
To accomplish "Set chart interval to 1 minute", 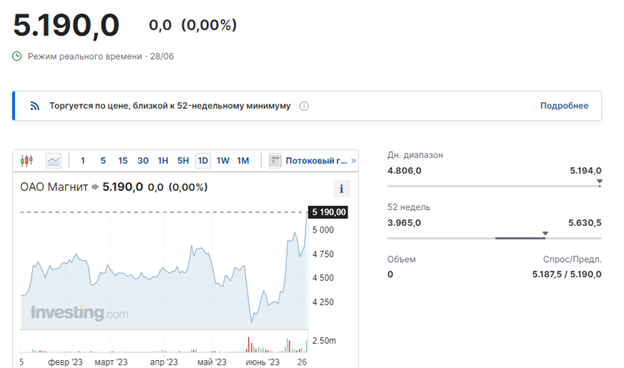I will (x=83, y=161).
